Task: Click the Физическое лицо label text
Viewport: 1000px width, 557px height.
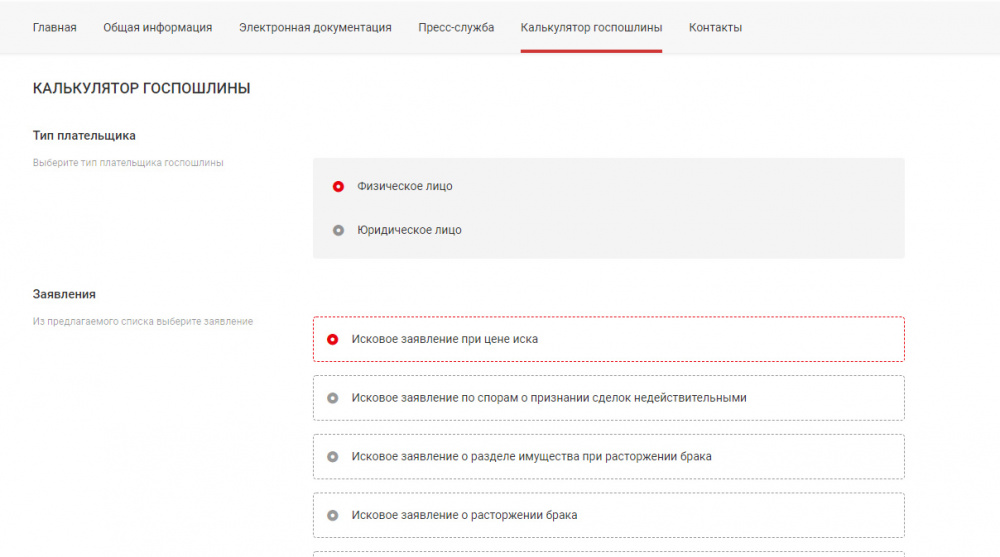Action: pyautogui.click(x=404, y=186)
